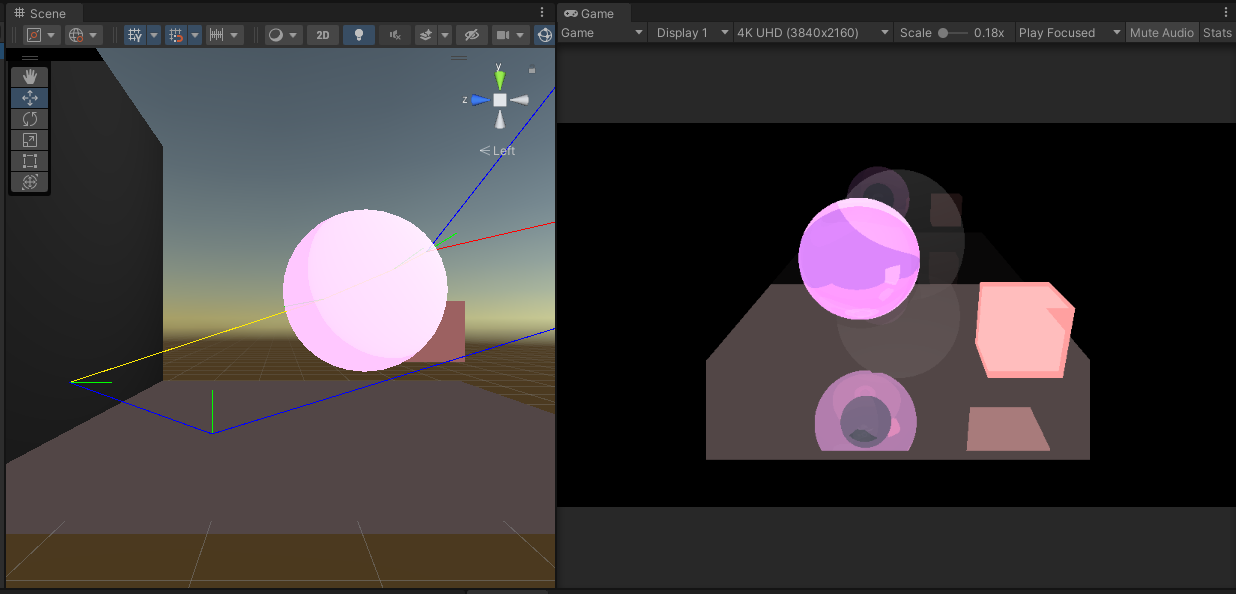The image size is (1236, 594).
Task: Pick the Scale tool
Action: click(30, 140)
